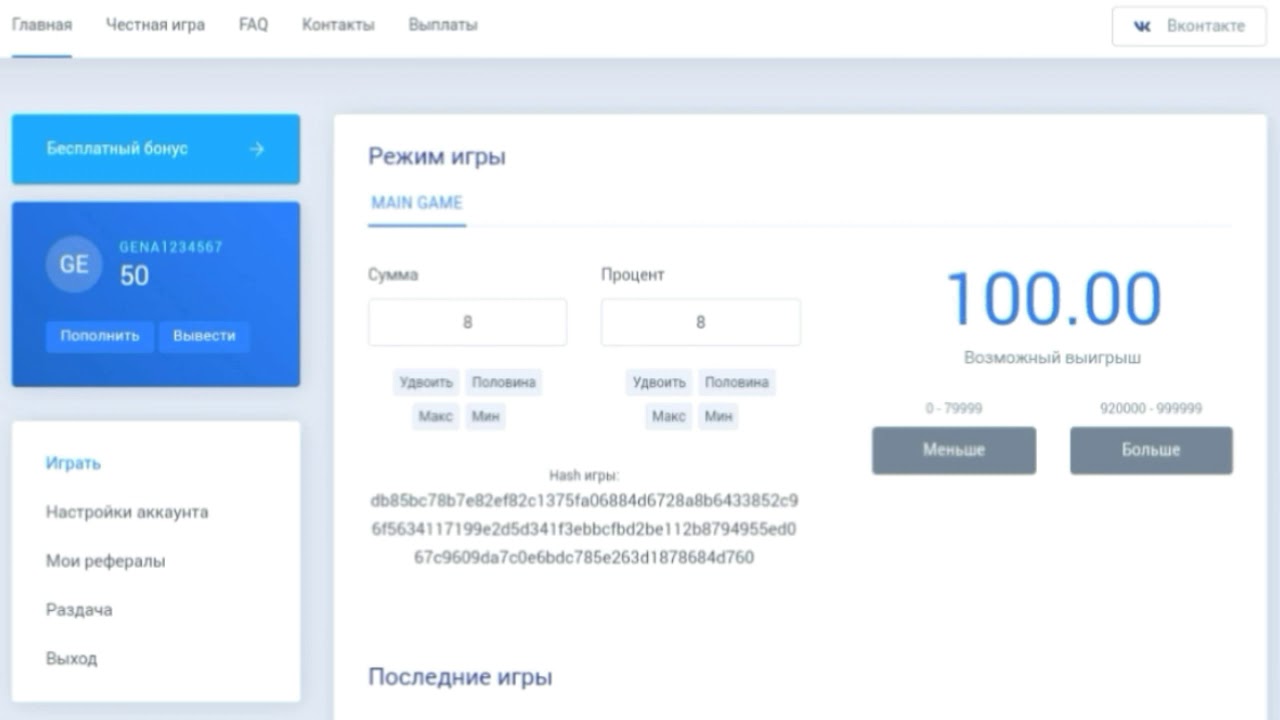The image size is (1280, 720).
Task: Click the 100.00 possible win value
Action: point(1053,299)
